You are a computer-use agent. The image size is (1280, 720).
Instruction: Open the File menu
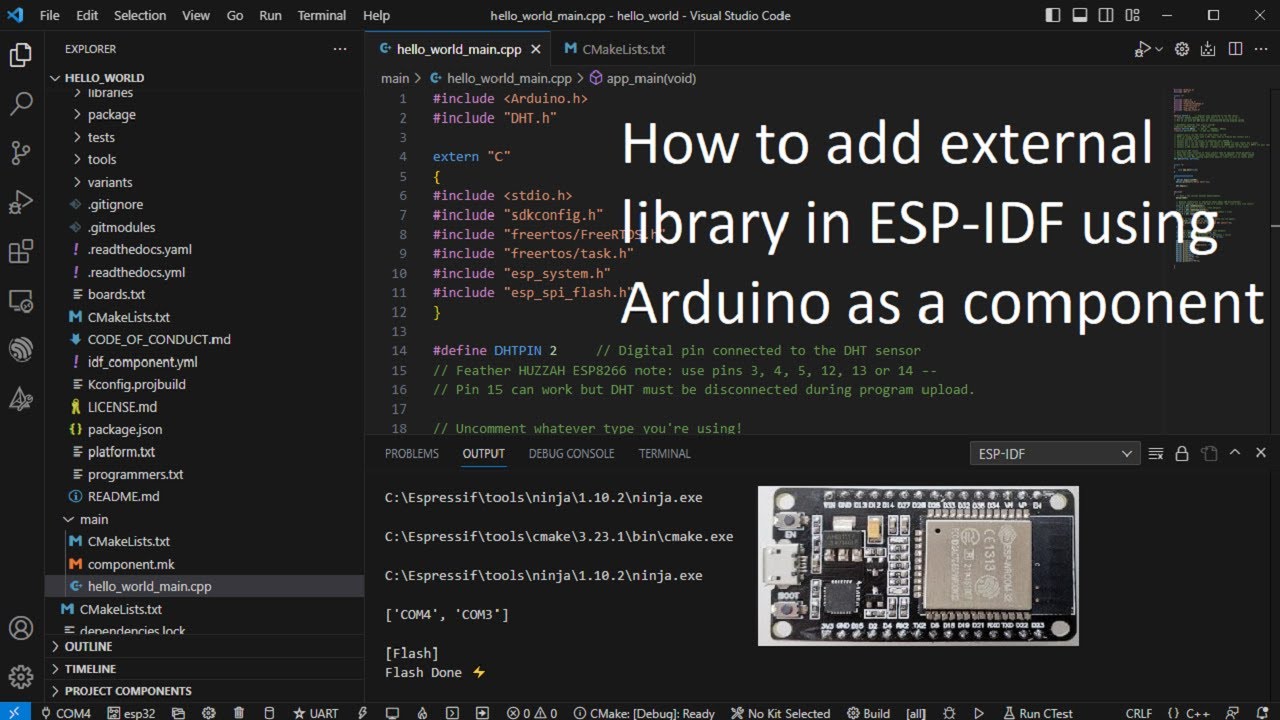pos(49,15)
